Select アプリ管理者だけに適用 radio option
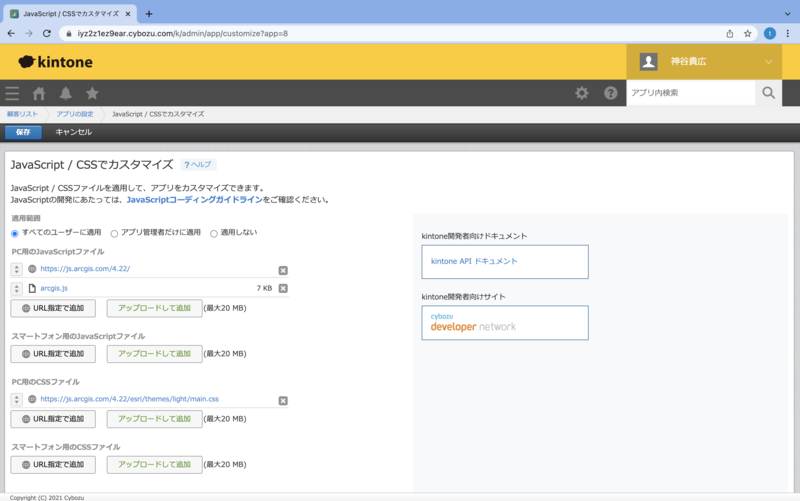Image resolution: width=800 pixels, height=501 pixels. [x=114, y=234]
